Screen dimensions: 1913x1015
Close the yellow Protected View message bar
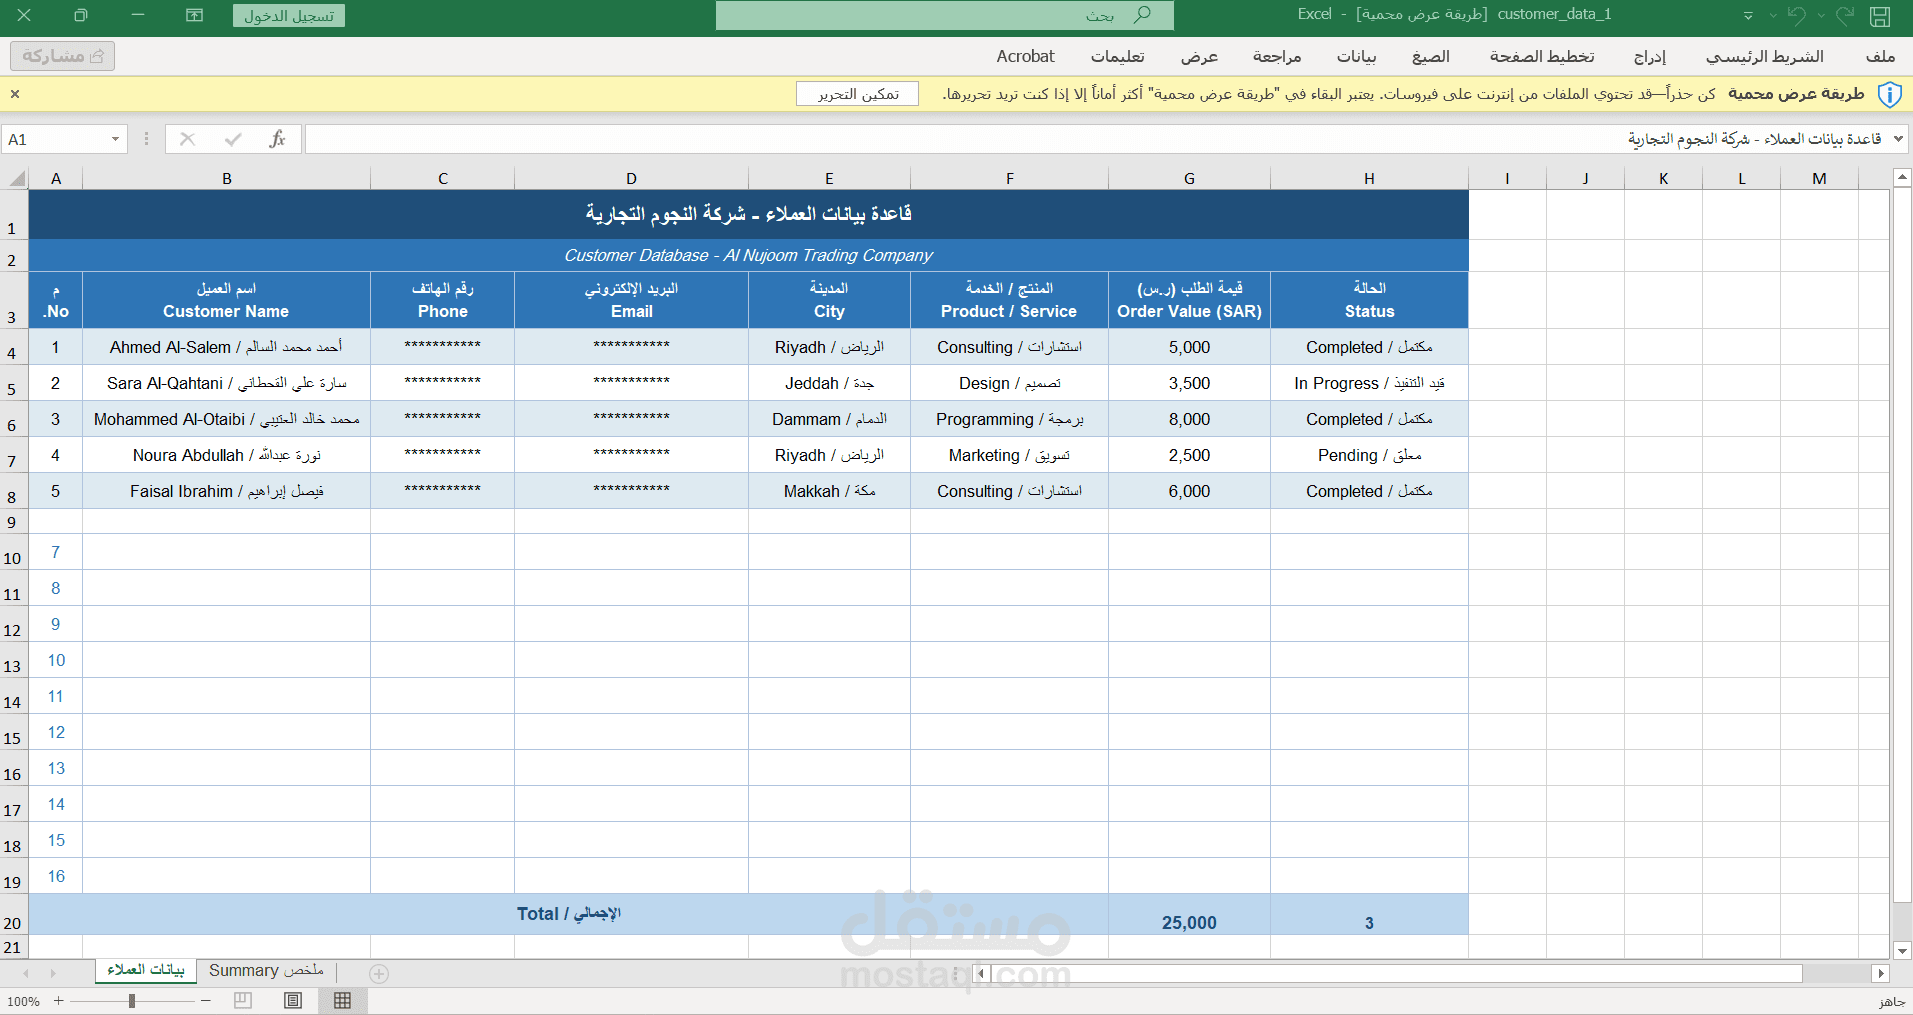point(15,94)
